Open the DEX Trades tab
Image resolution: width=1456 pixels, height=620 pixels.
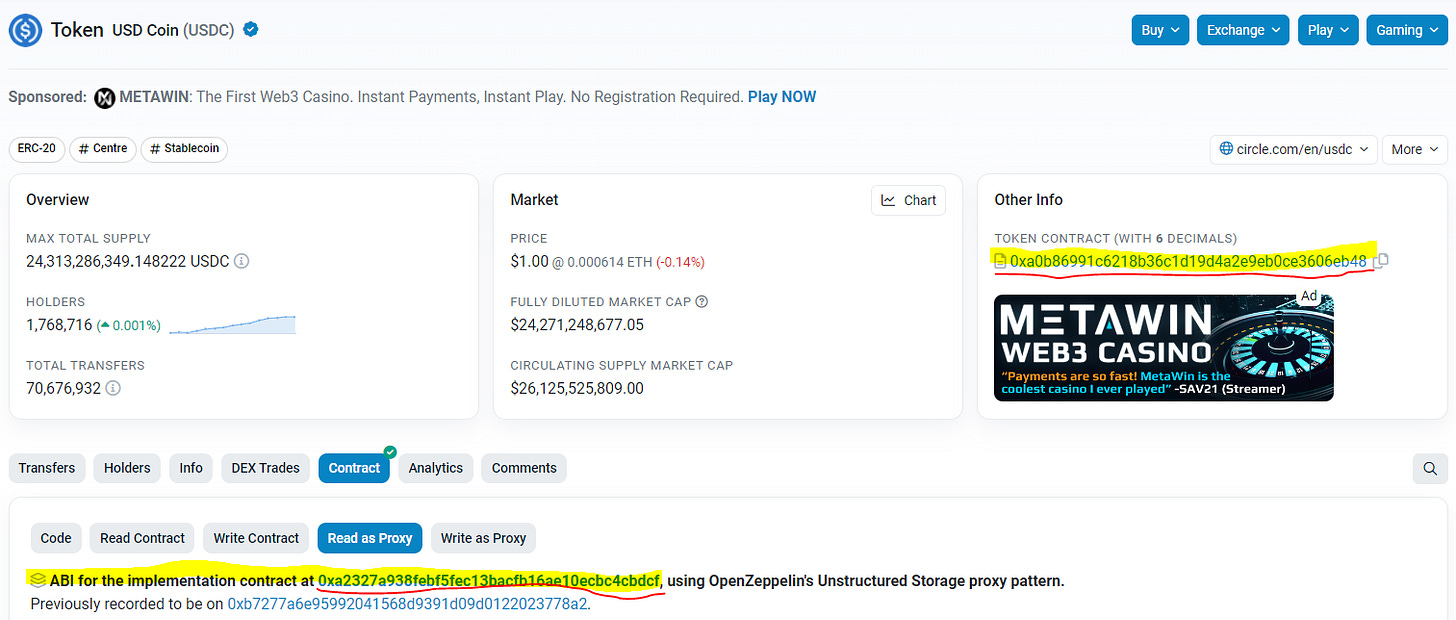coord(265,468)
